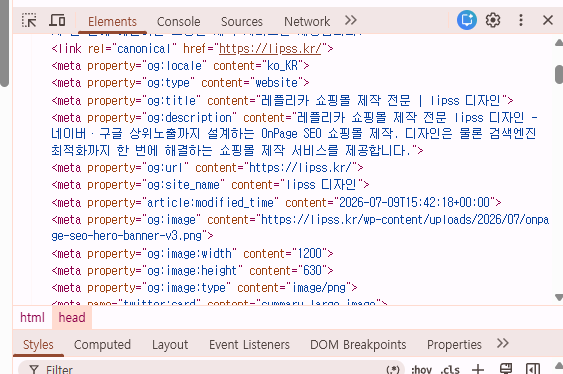Activate the inspect element picker icon
Image resolution: width=563 pixels, height=374 pixels.
29,20
